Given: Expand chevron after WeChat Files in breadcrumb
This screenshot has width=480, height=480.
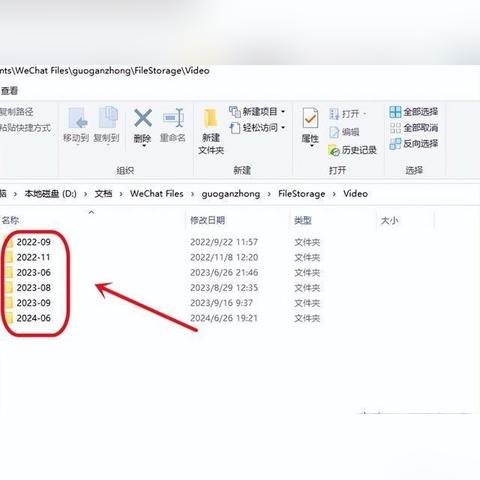Looking at the screenshot, I should click(x=192, y=194).
